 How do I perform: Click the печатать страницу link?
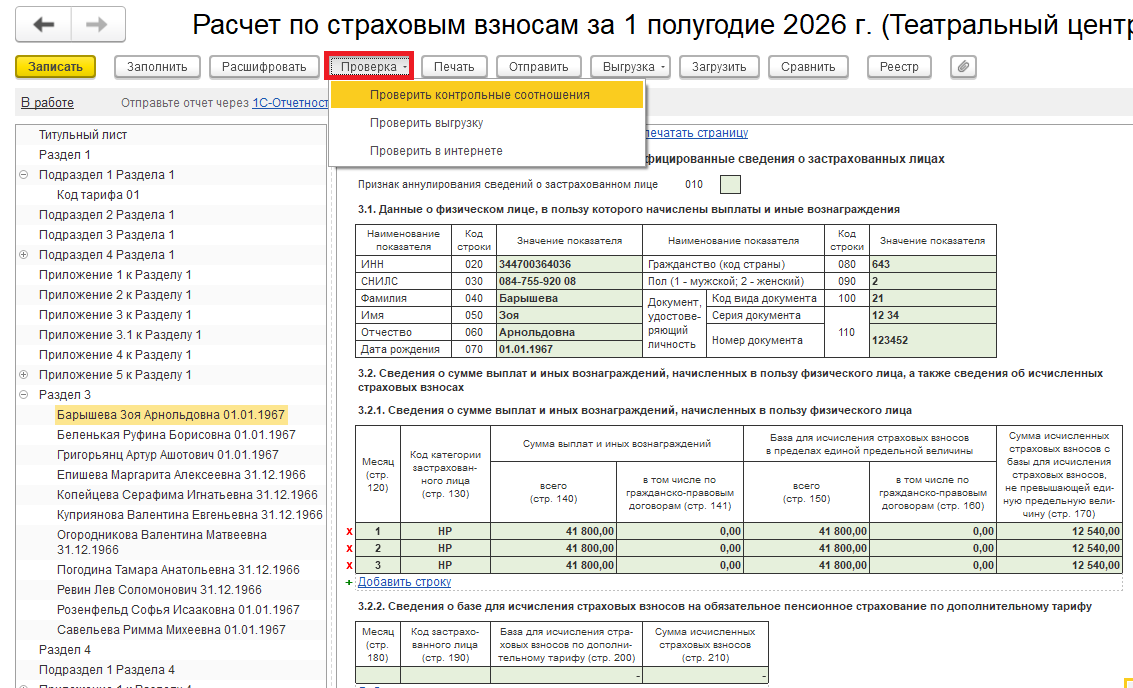pos(695,133)
